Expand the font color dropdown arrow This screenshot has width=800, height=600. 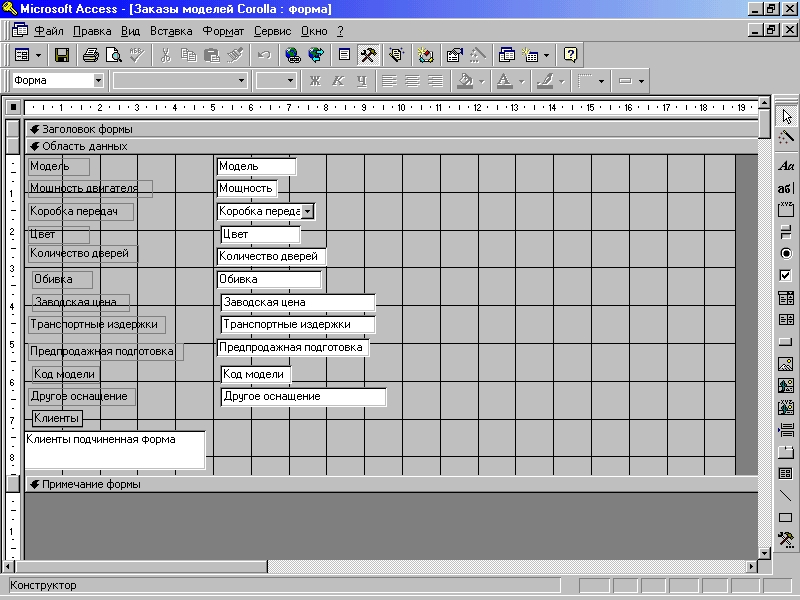click(x=521, y=81)
